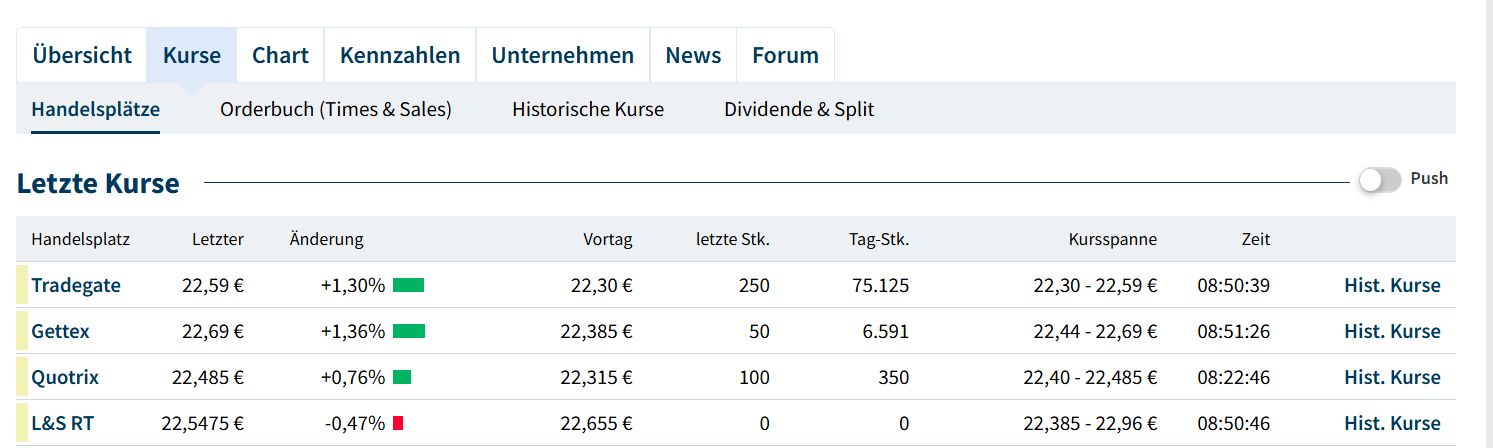Switch to the Forum tab
Screen dimensions: 1493x448
785,56
